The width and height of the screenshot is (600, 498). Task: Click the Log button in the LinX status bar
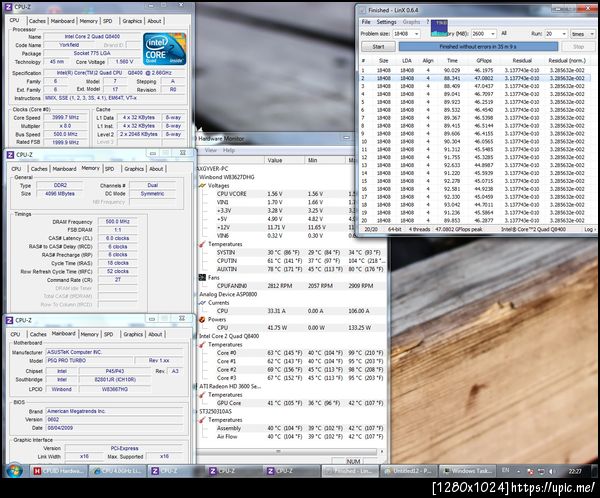coord(590,229)
